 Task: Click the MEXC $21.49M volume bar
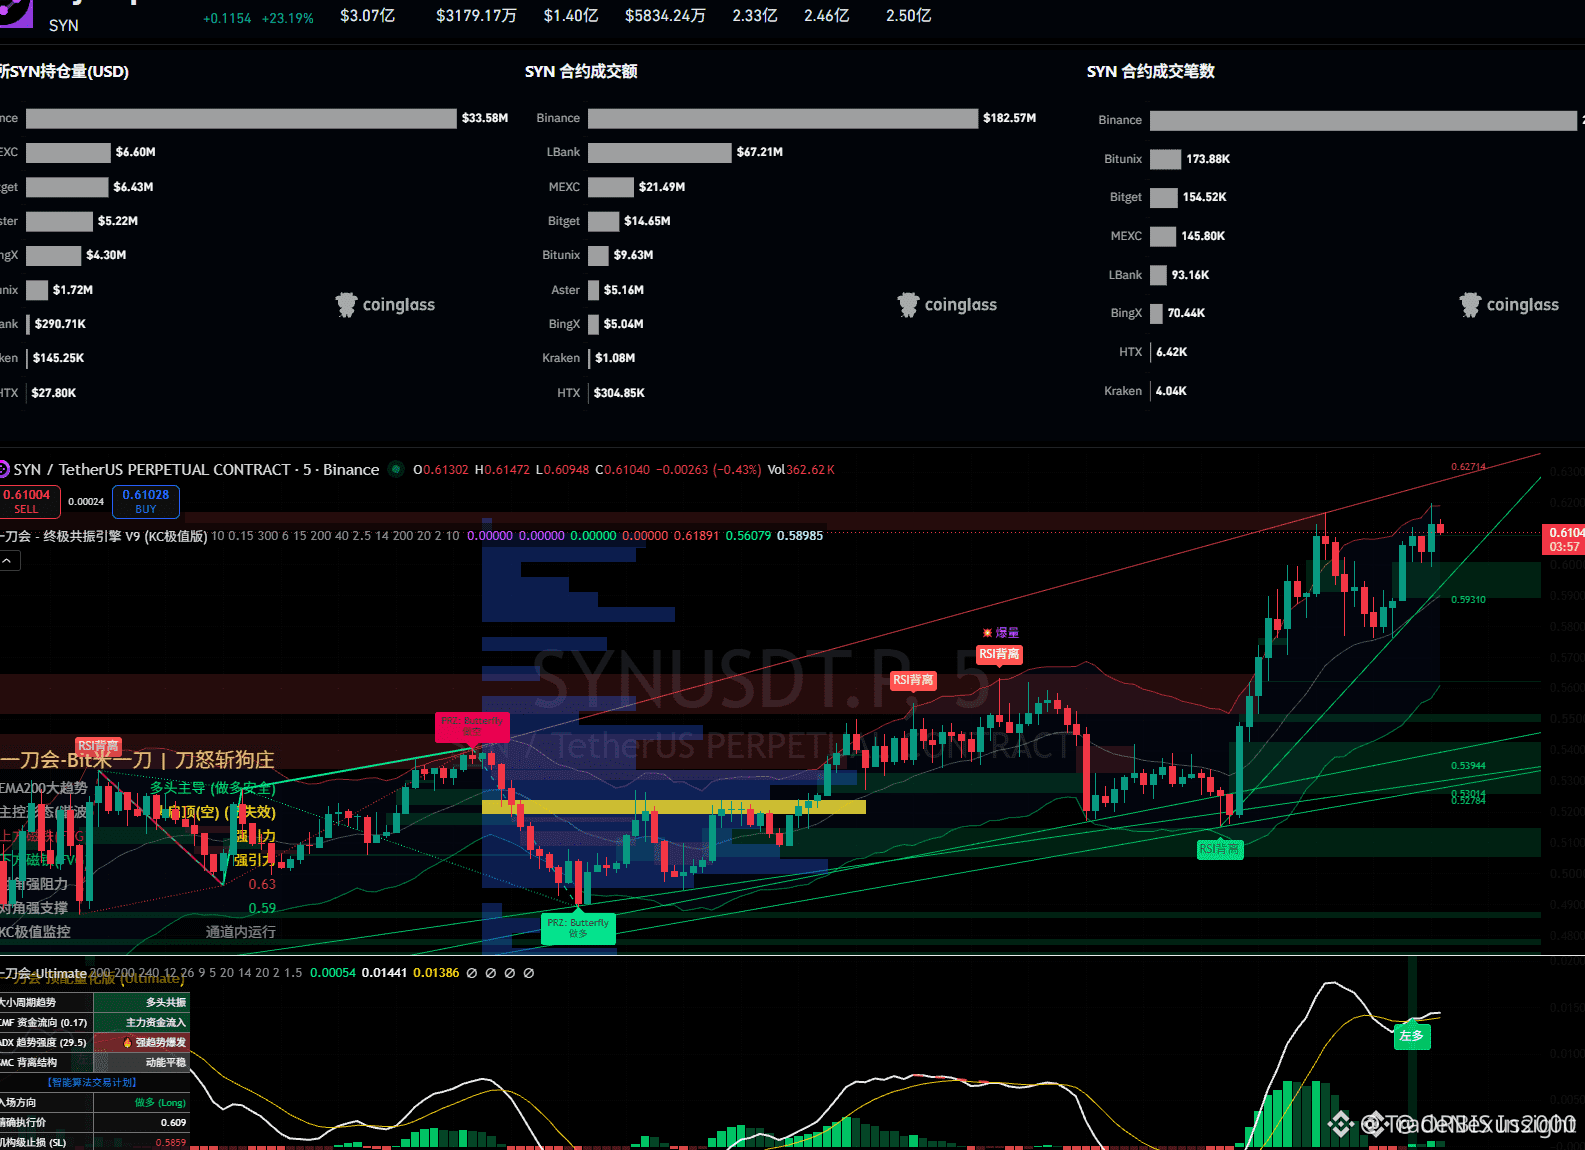(x=611, y=187)
